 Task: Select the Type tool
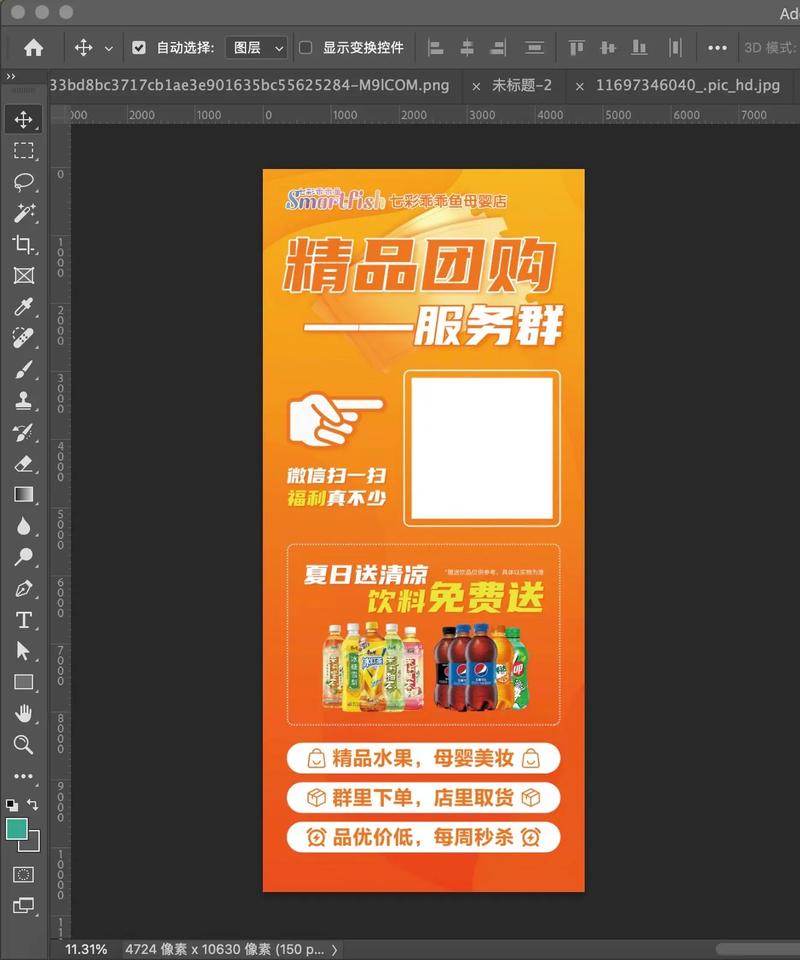click(24, 620)
